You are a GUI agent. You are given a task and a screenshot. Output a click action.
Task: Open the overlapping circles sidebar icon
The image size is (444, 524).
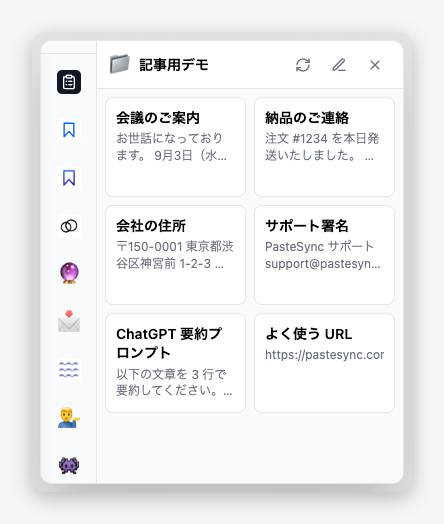tap(69, 226)
